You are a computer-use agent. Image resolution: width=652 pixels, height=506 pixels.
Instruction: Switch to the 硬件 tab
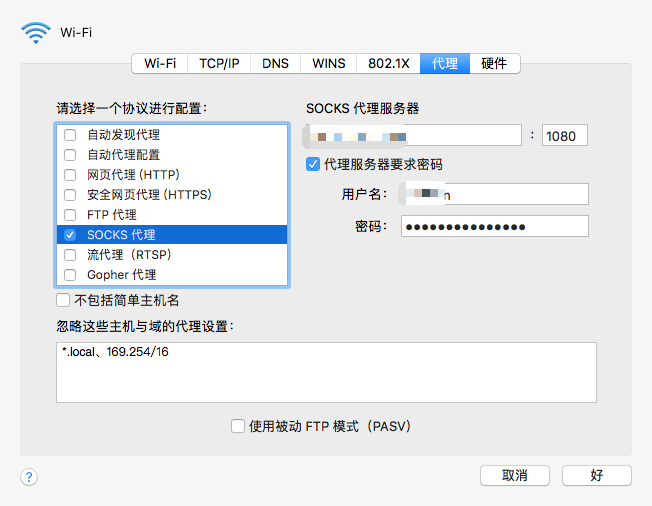[x=494, y=63]
